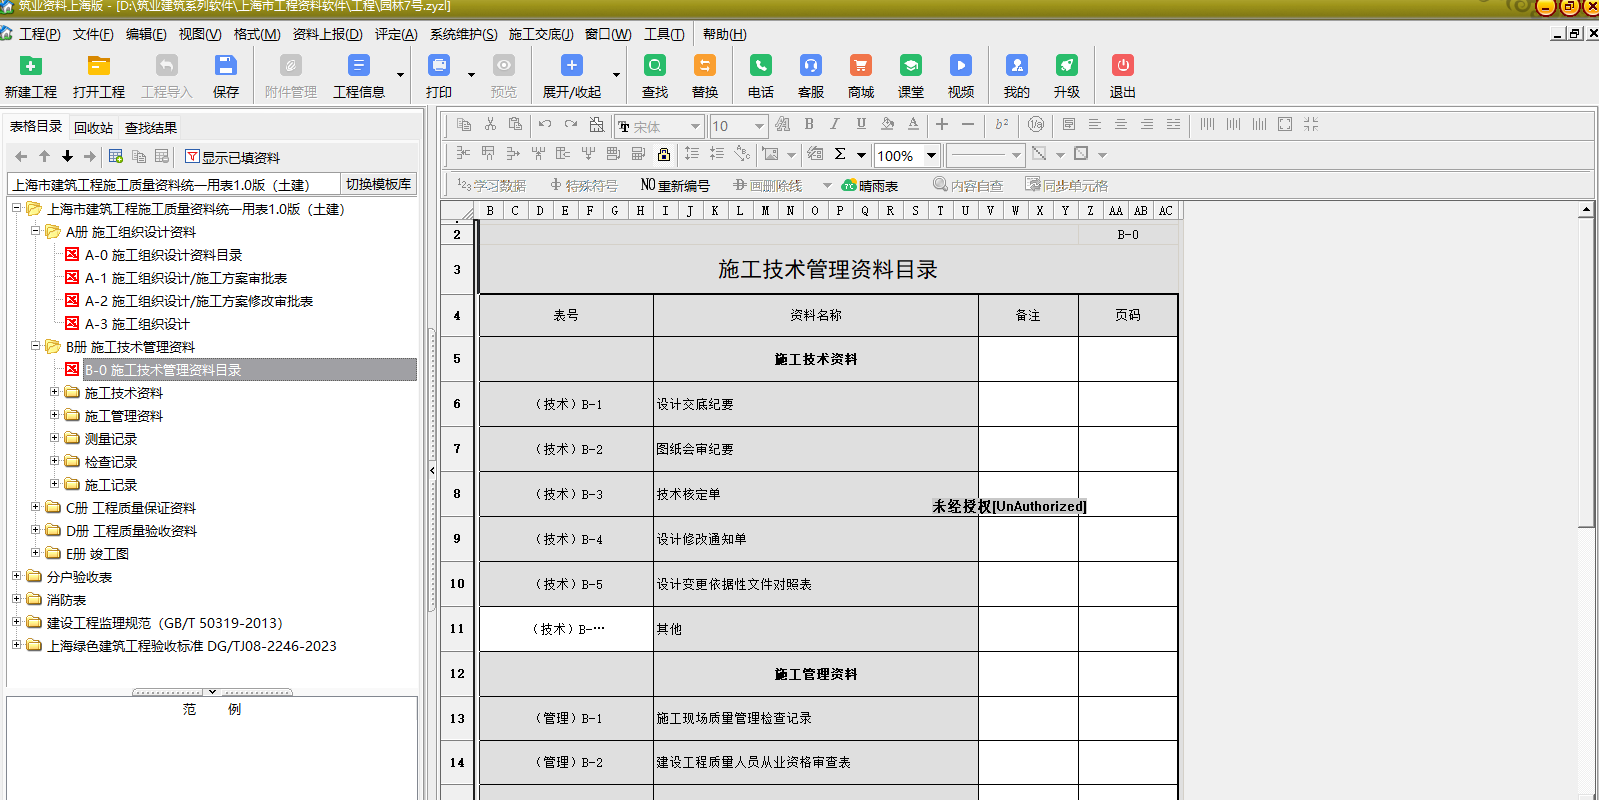
Task: Toggle Bold text formatting
Action: [809, 124]
